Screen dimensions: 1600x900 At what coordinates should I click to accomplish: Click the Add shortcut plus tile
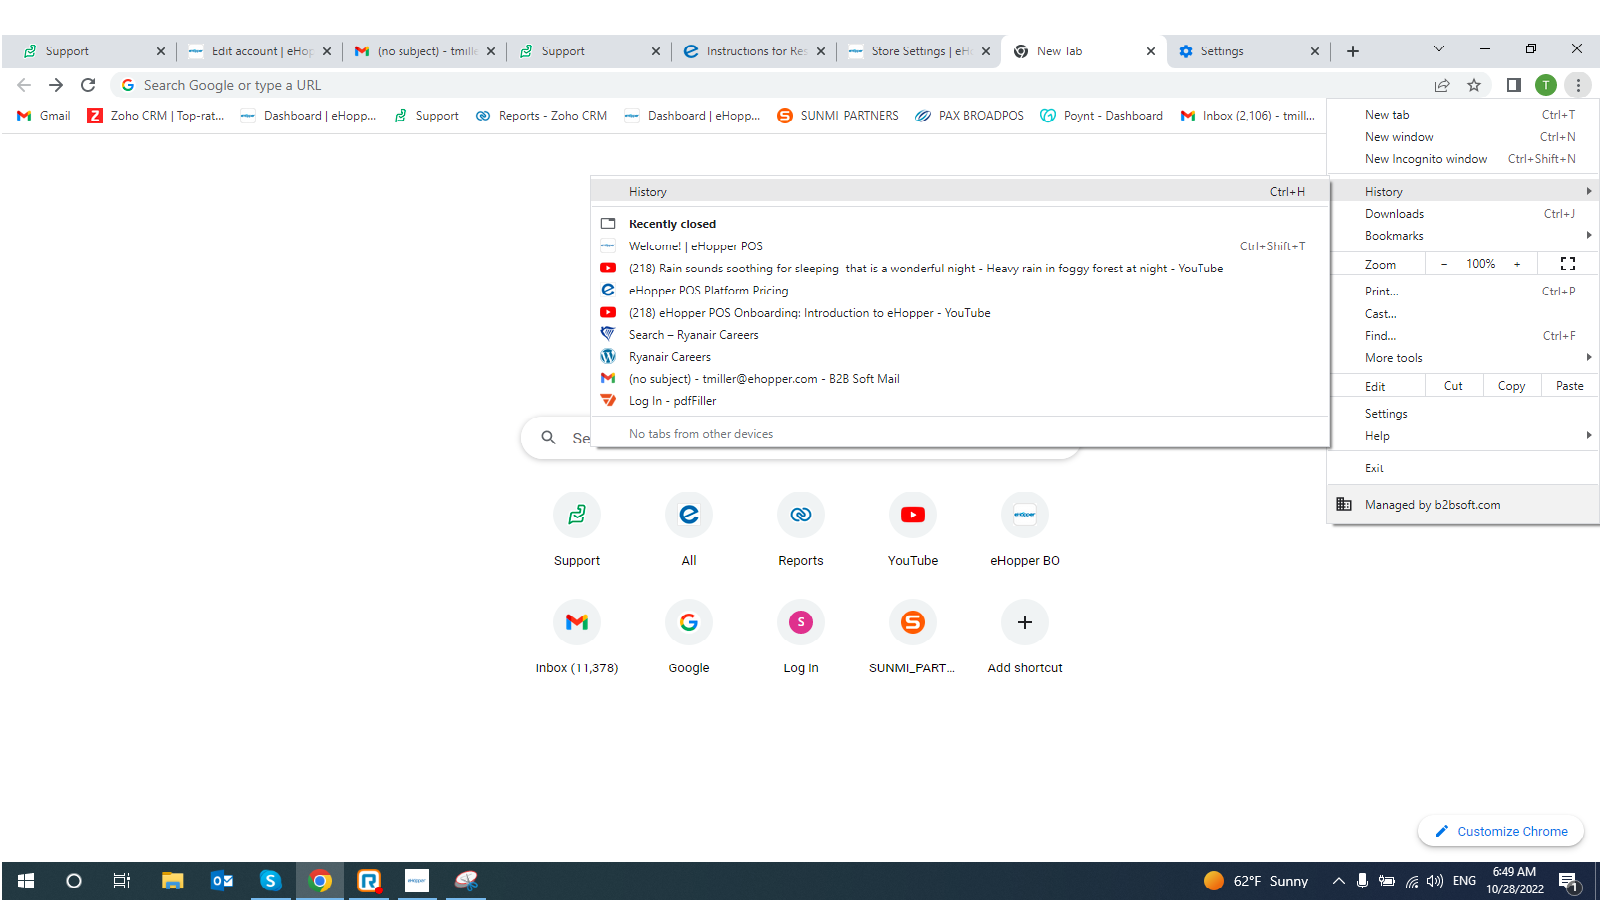(1025, 638)
